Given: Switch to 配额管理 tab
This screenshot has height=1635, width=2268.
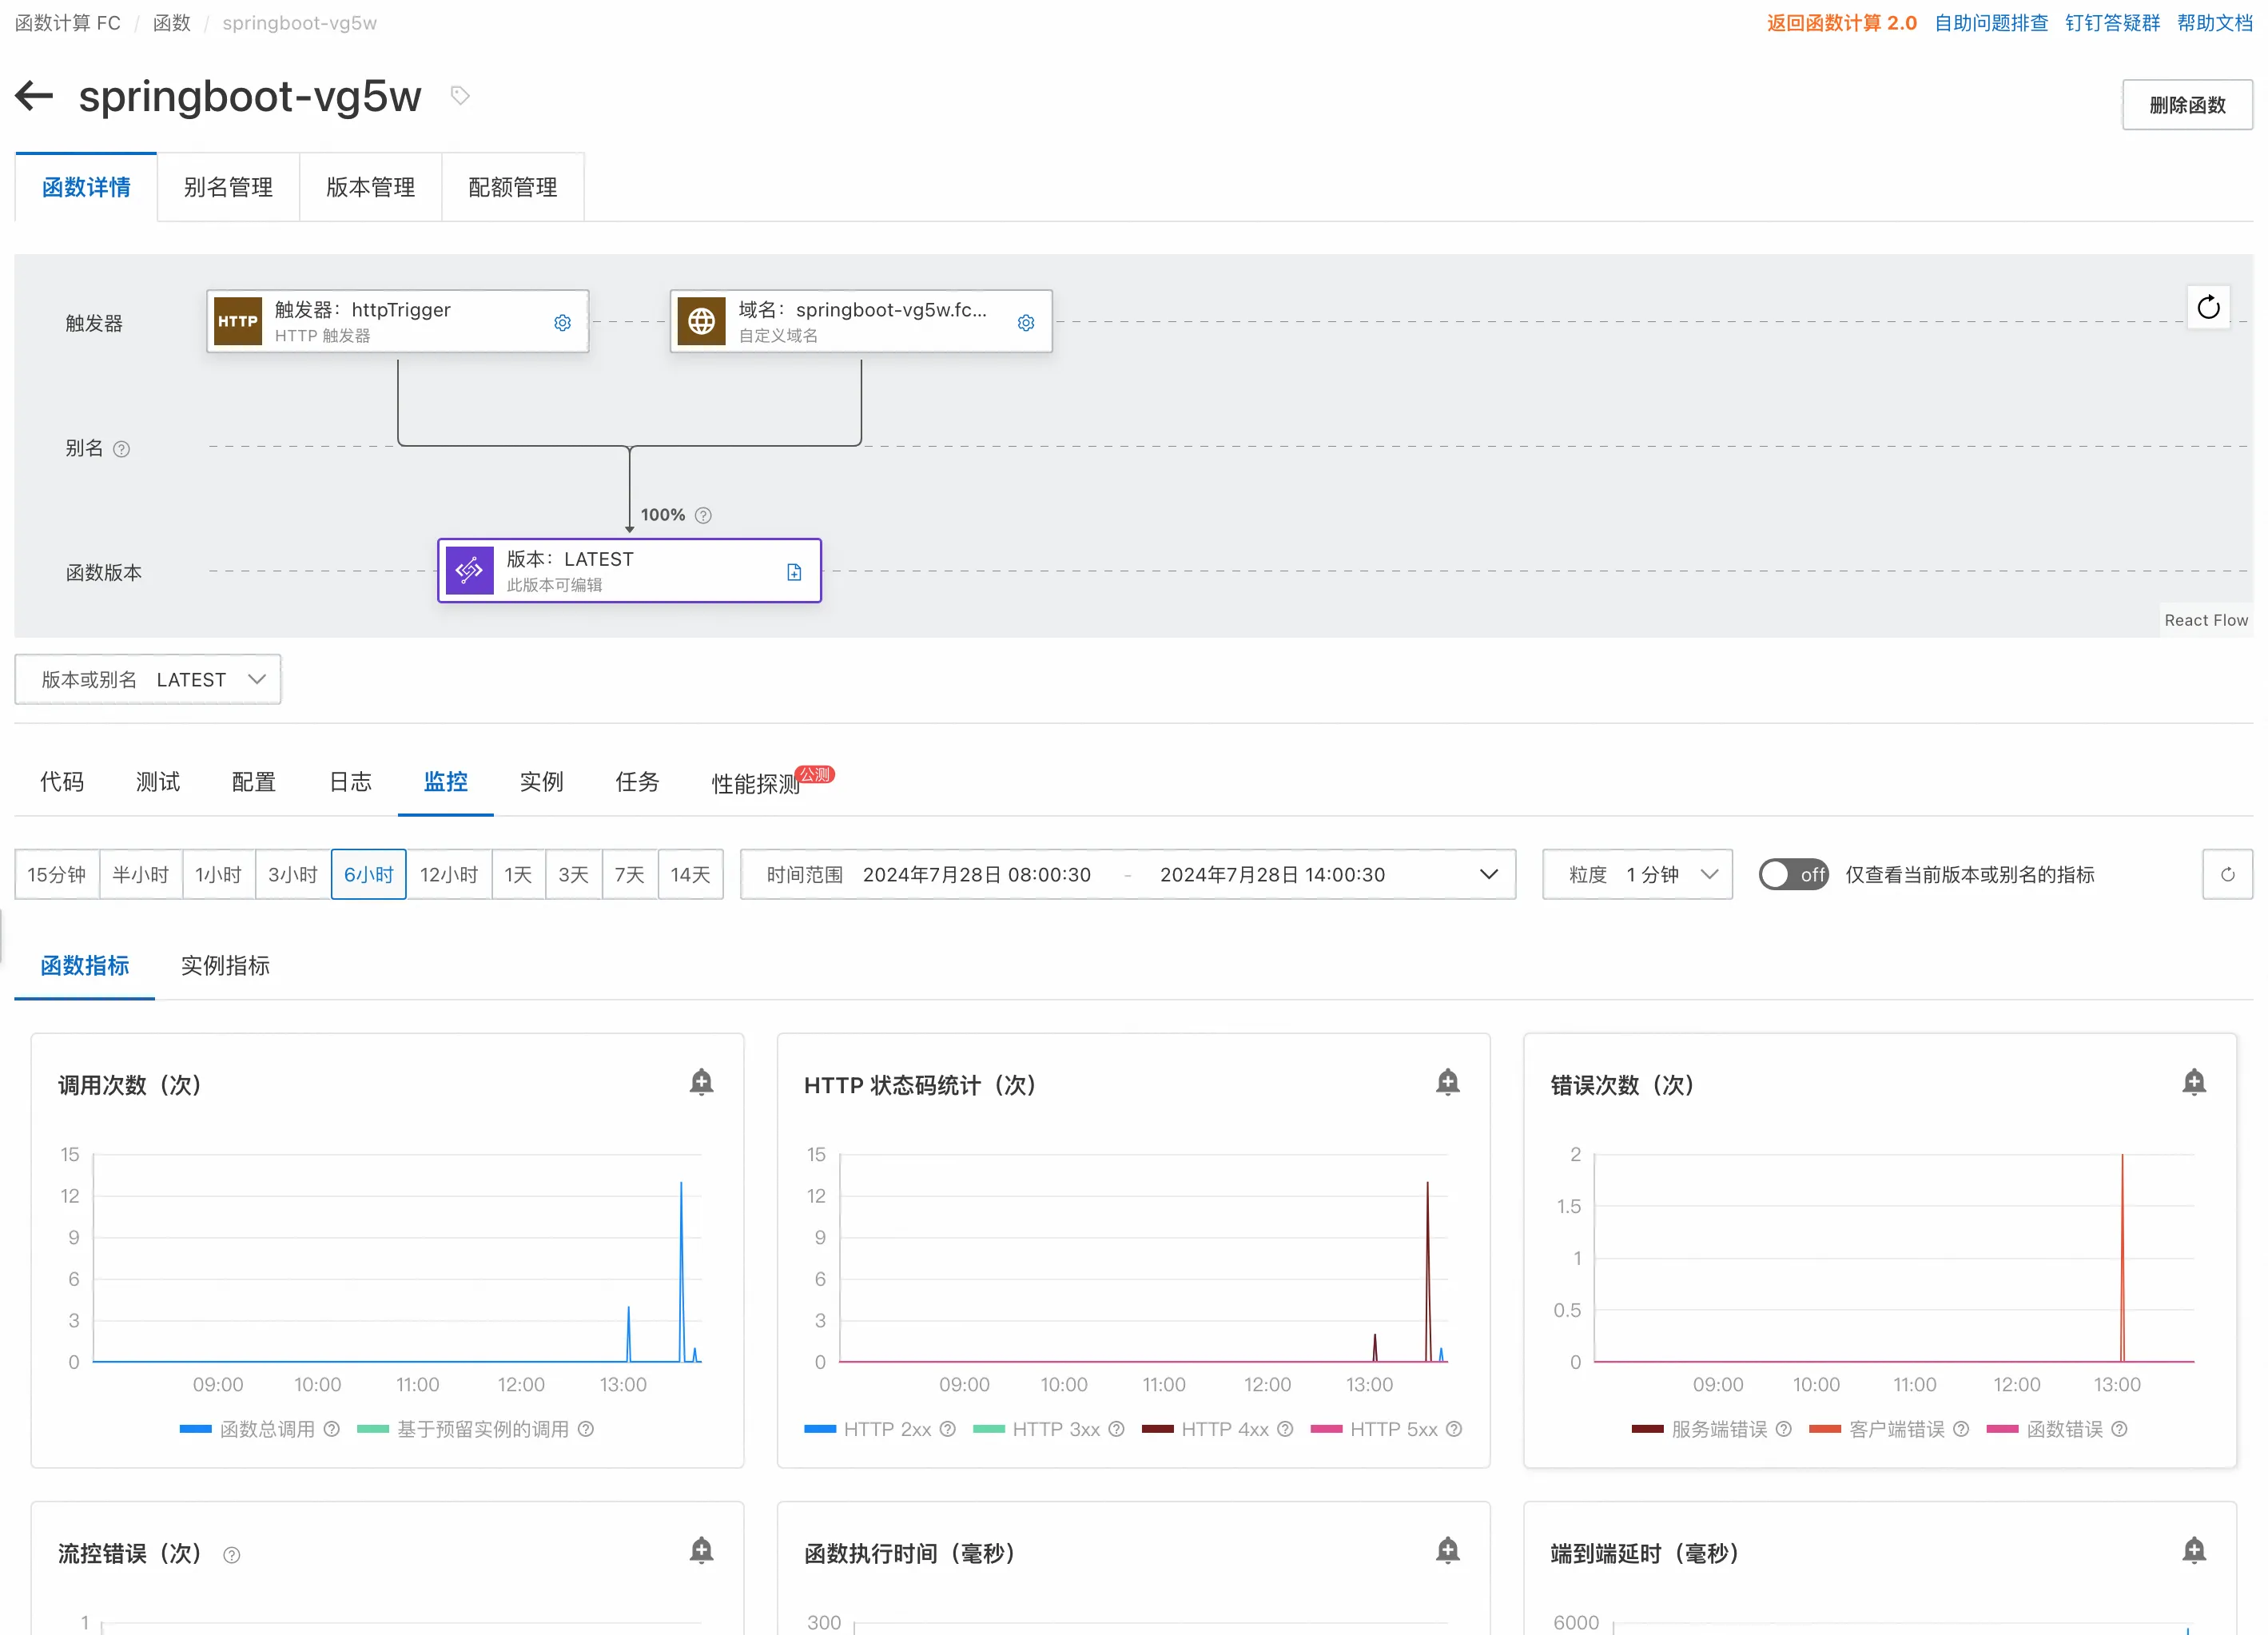Looking at the screenshot, I should (512, 187).
